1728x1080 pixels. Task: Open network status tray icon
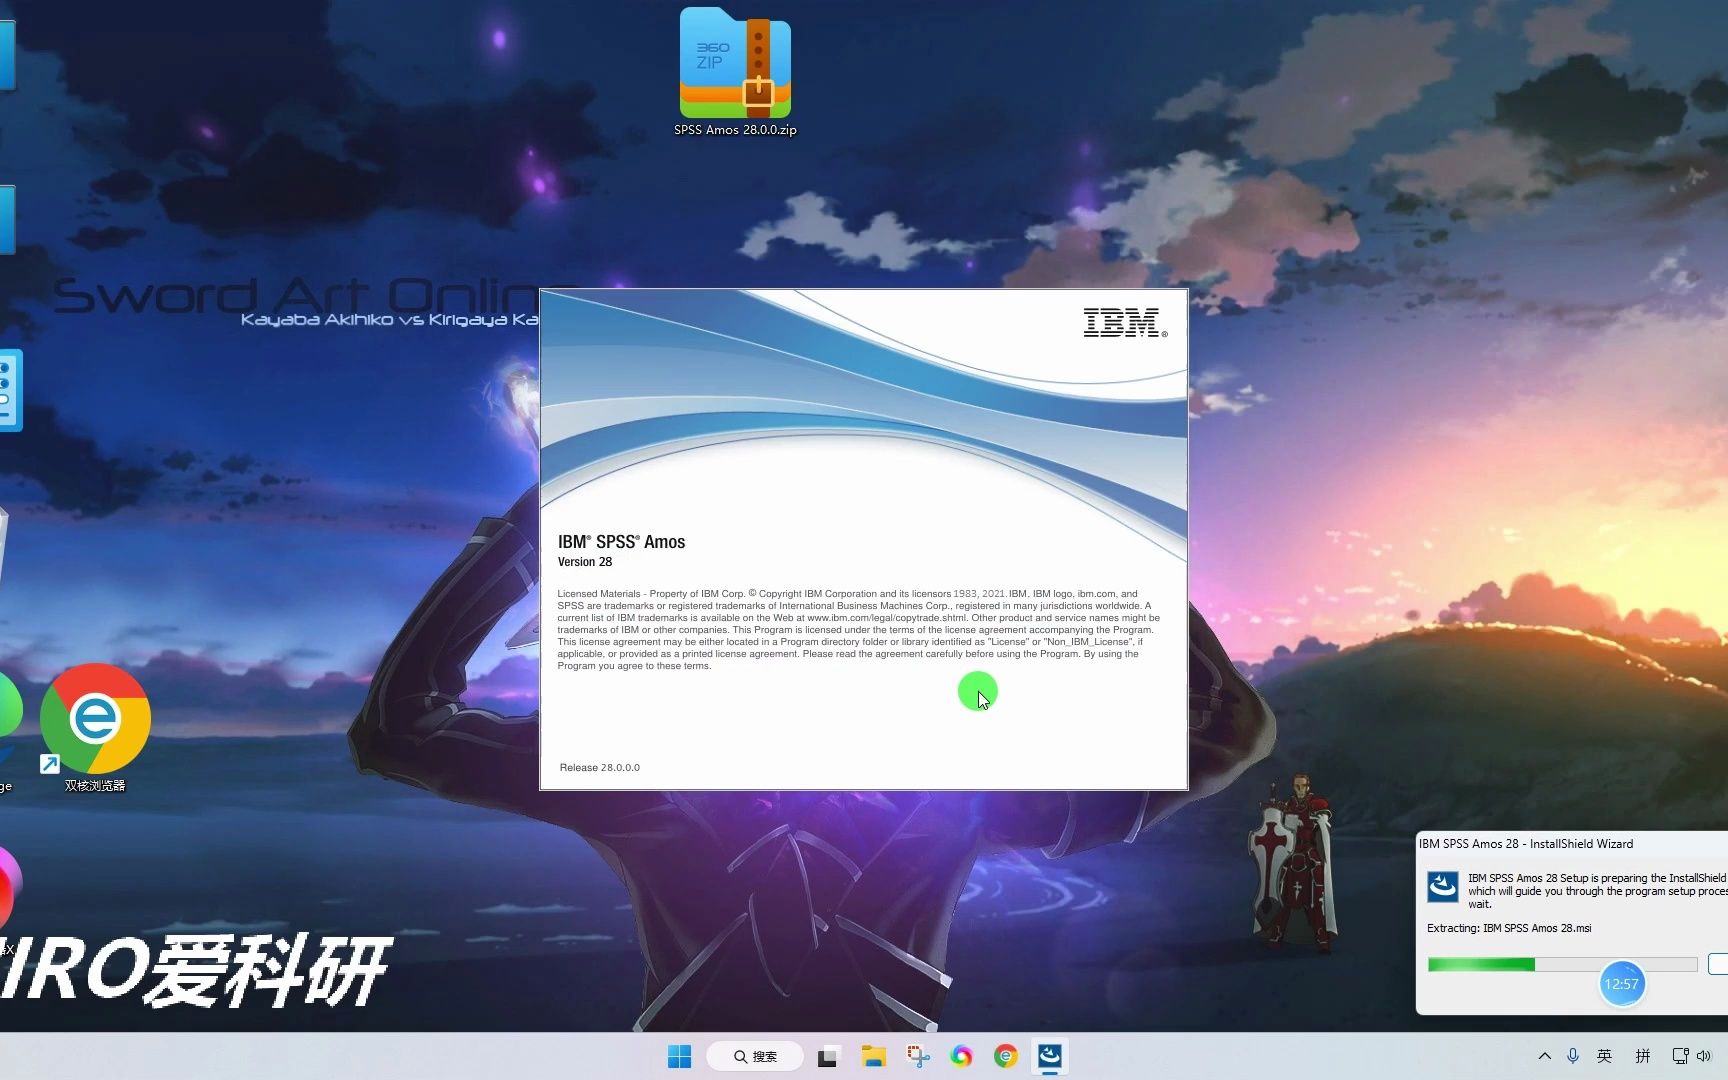pos(1680,1056)
